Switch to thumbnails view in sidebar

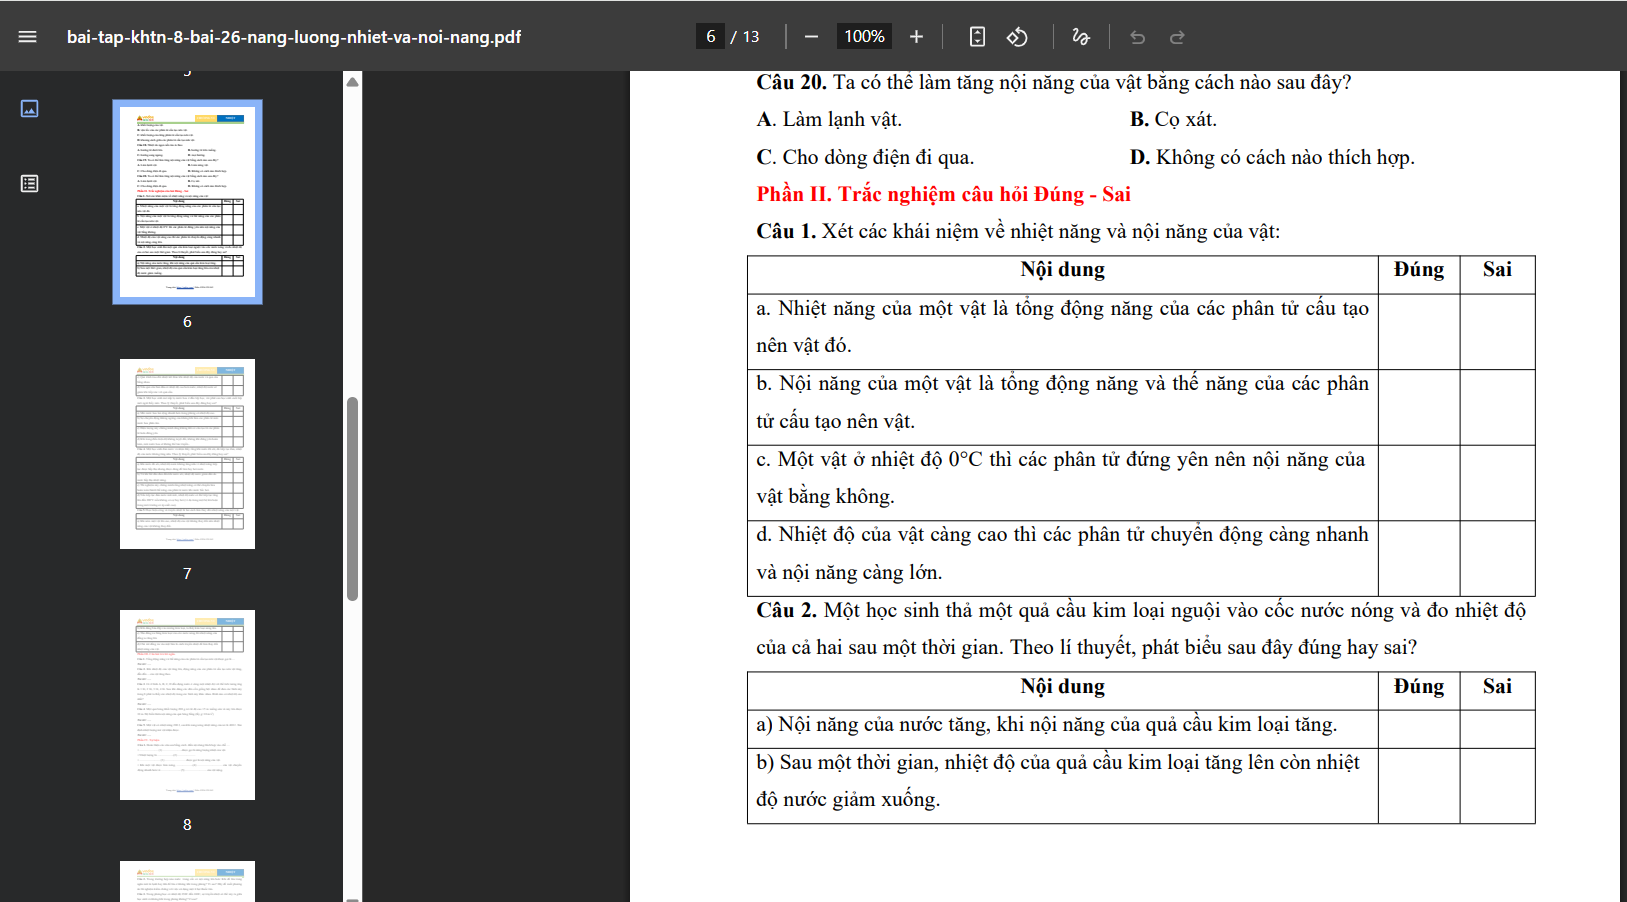[x=29, y=108]
